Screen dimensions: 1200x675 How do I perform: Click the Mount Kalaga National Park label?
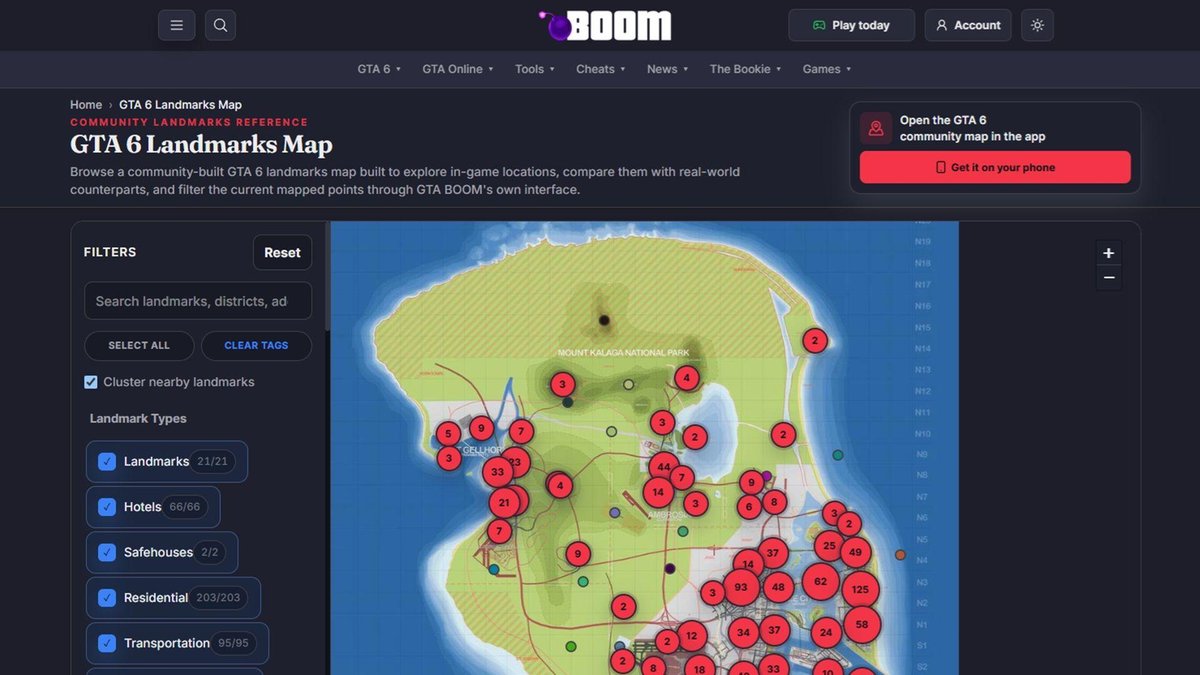click(x=624, y=353)
